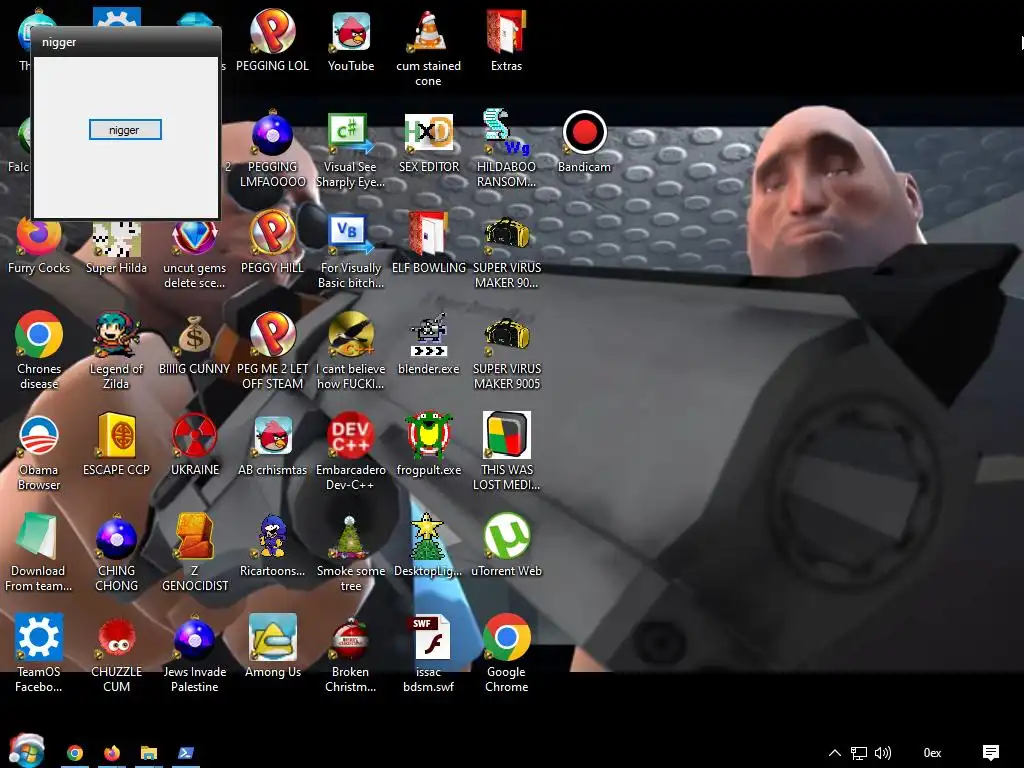Click the taskbar clock reading 0ex
The width and height of the screenshot is (1024, 768).
pos(932,753)
